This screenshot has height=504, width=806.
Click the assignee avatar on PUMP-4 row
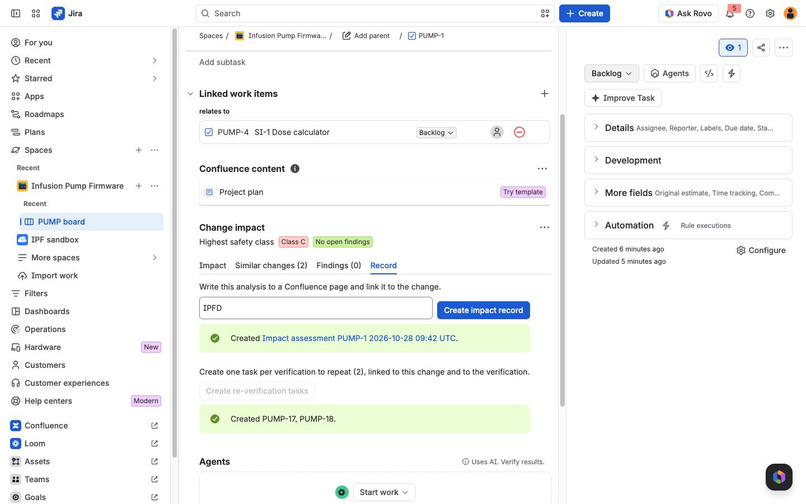[x=497, y=132]
